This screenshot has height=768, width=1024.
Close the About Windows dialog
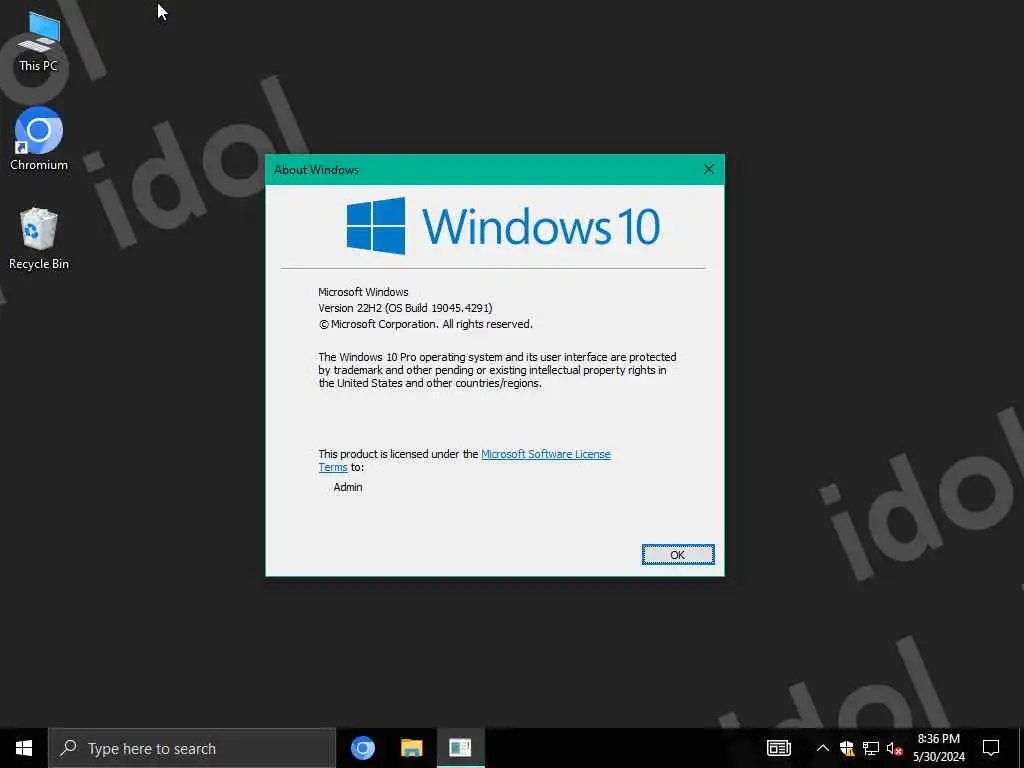pos(709,169)
